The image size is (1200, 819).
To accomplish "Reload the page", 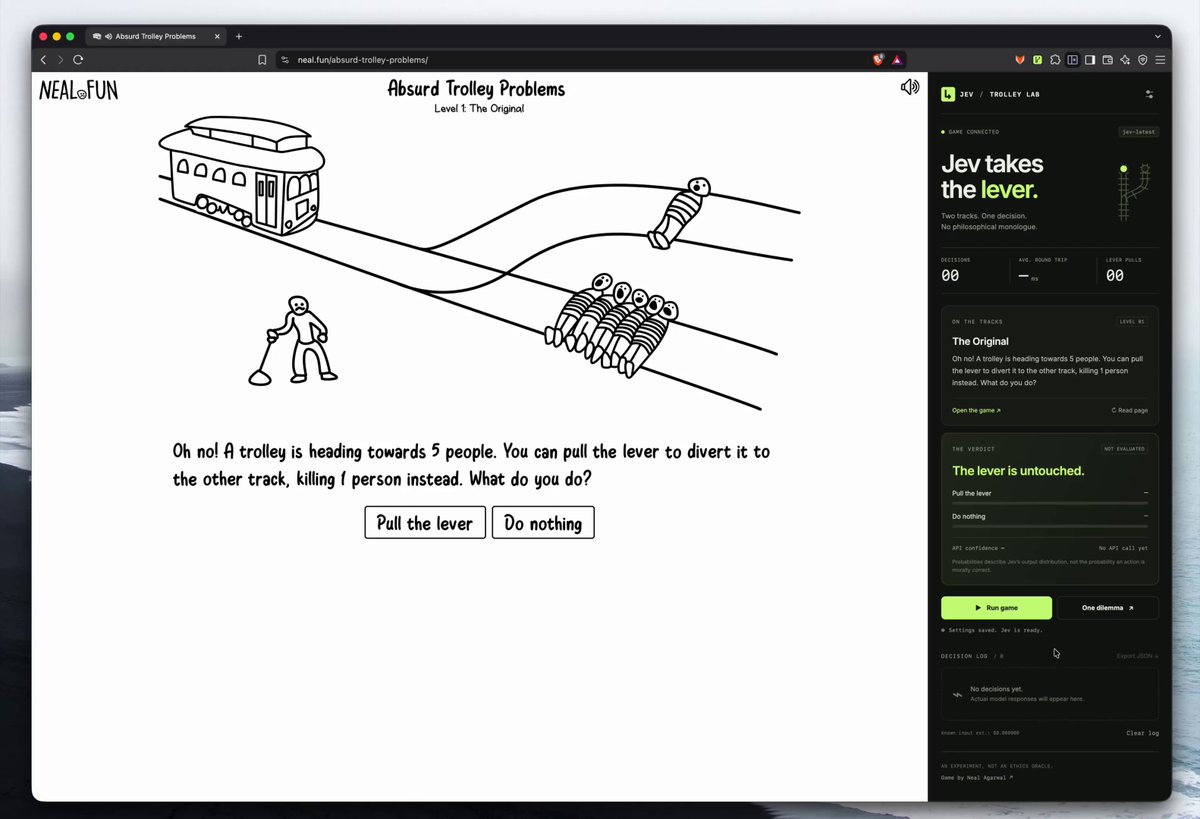I will [x=78, y=60].
